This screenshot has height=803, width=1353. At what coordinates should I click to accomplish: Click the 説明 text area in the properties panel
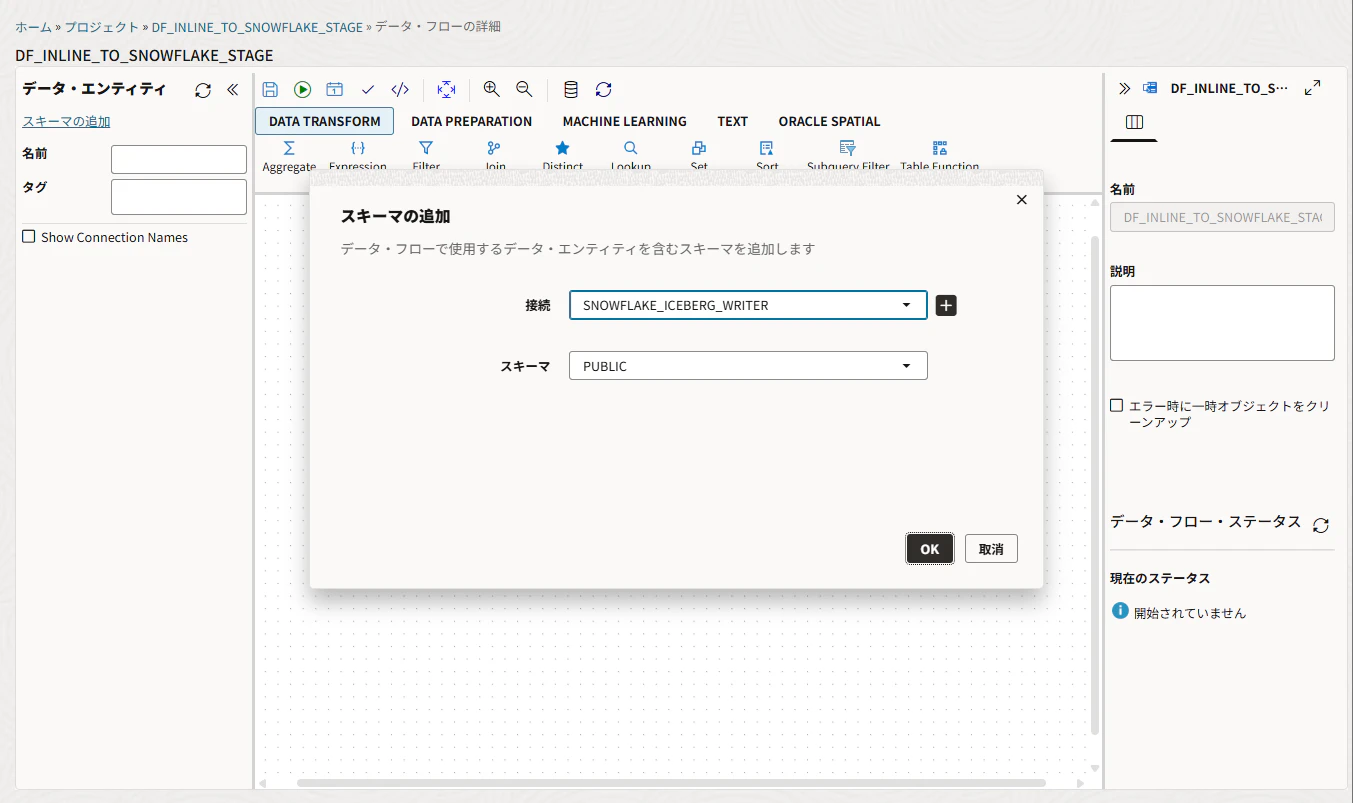click(x=1222, y=322)
